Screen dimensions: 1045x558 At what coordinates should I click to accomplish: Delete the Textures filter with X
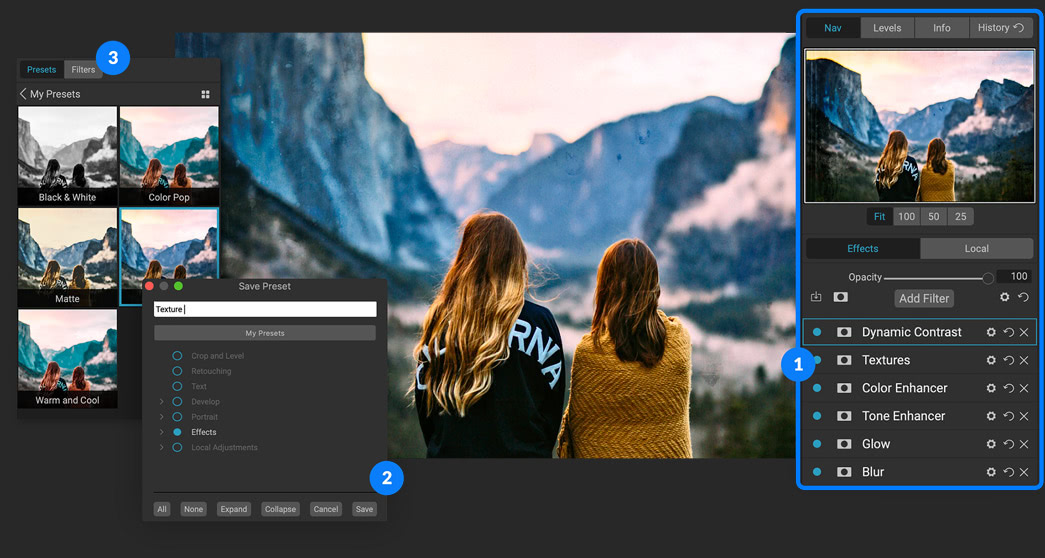1024,360
